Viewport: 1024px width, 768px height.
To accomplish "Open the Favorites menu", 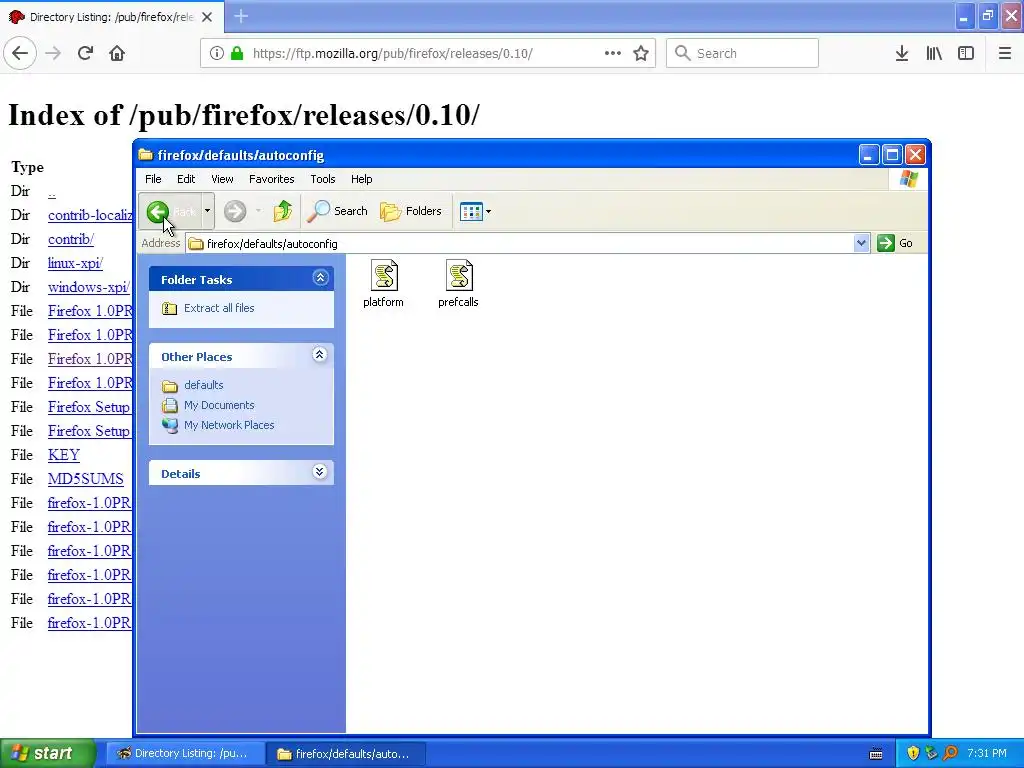I will pyautogui.click(x=272, y=179).
